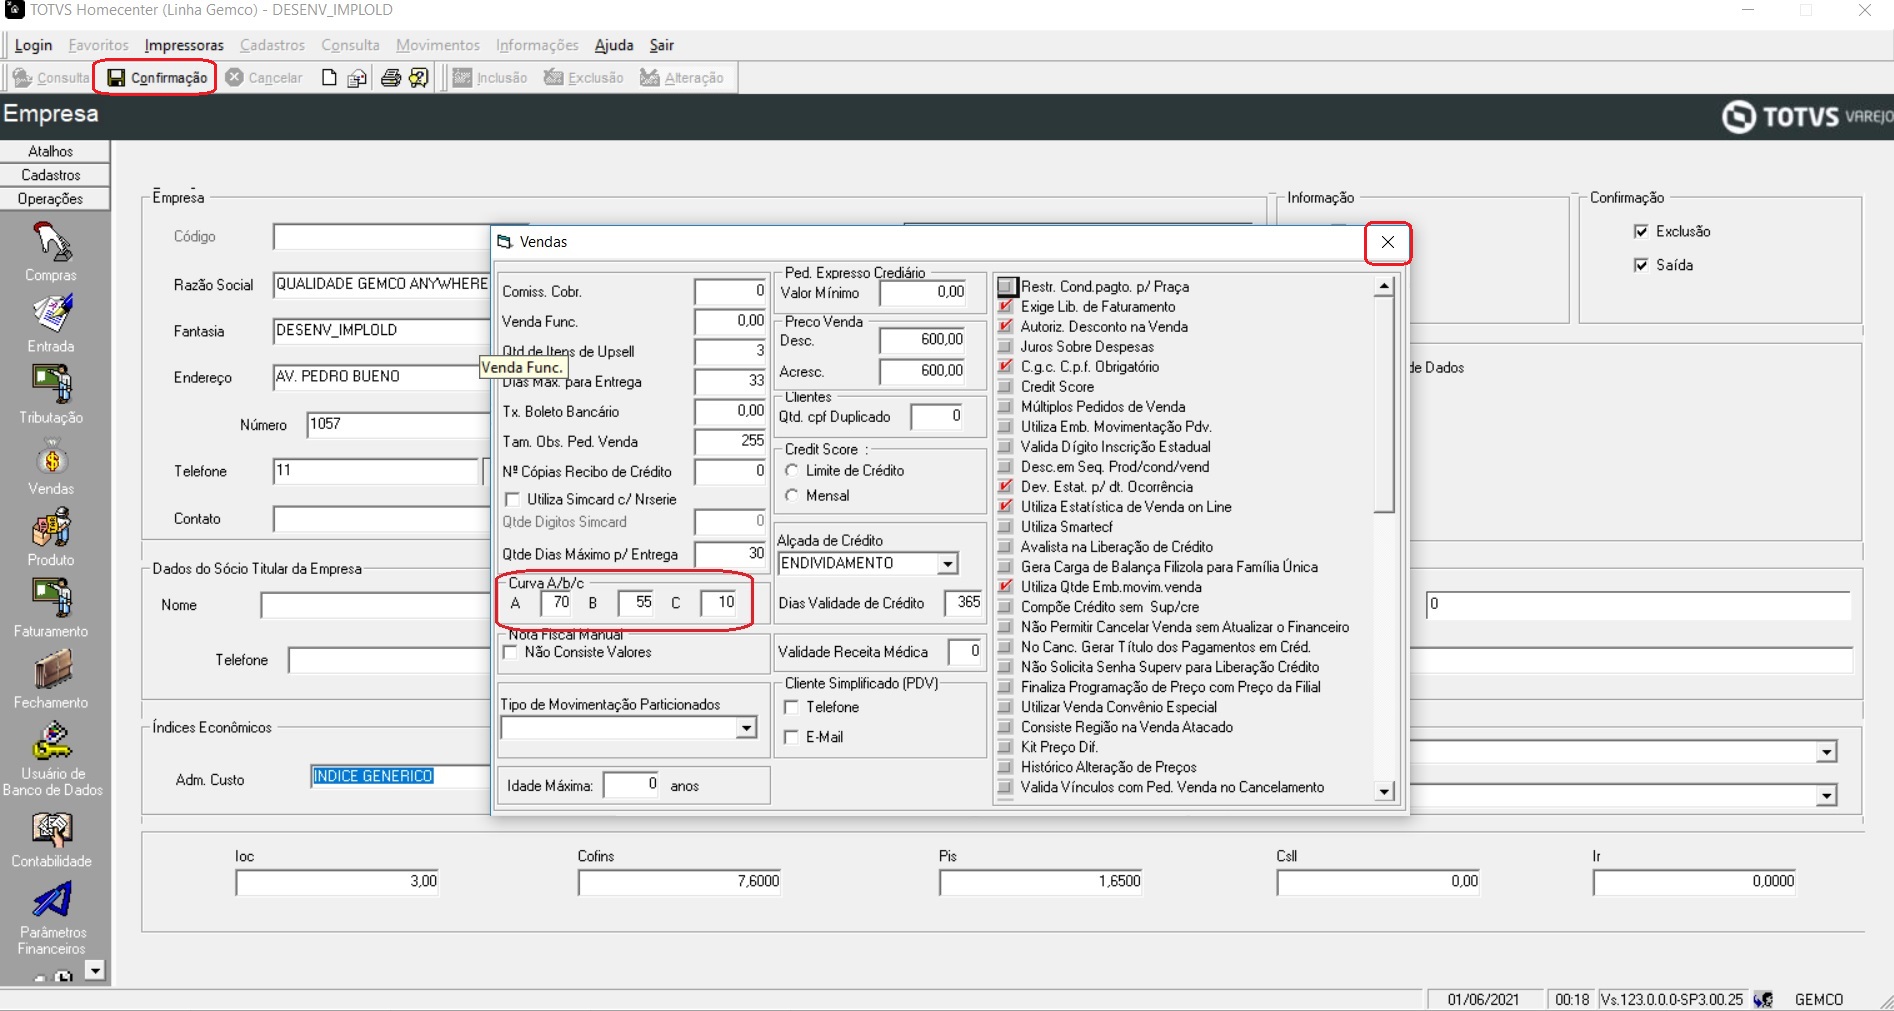Click the Cancelar toolbar button
Viewport: 1894px width, 1011px height.
[x=265, y=78]
